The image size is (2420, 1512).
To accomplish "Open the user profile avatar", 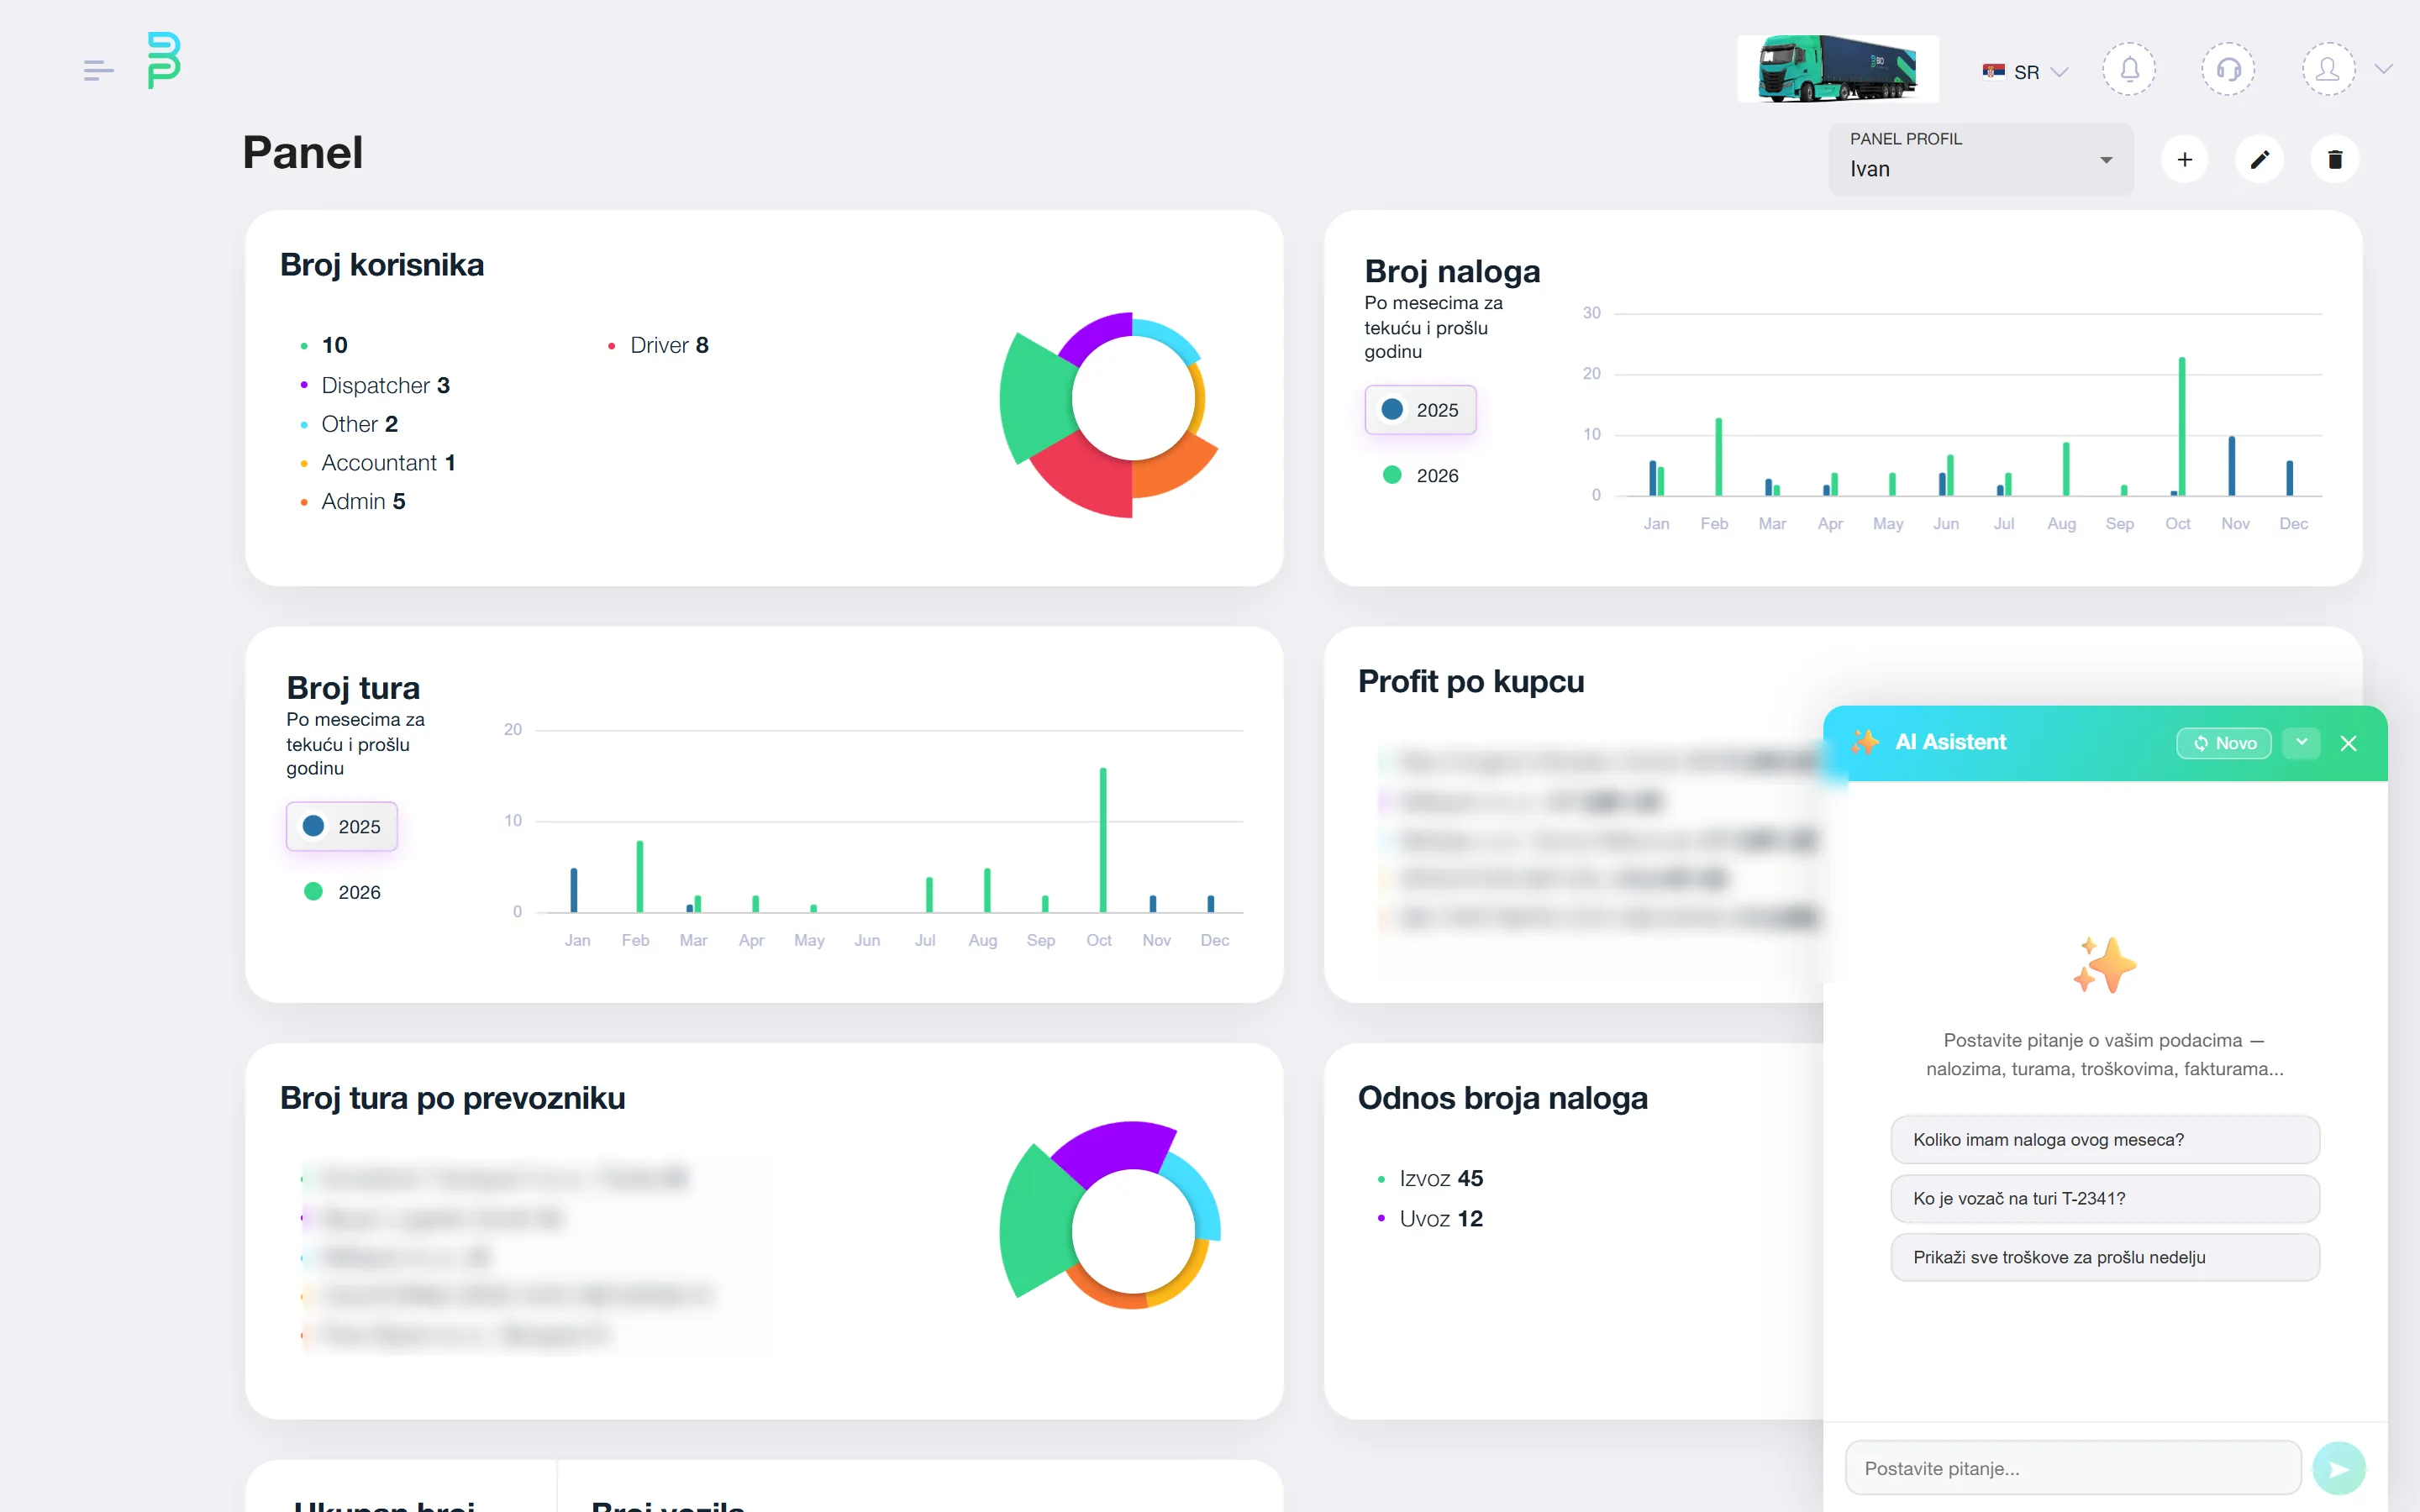I will coord(2328,69).
